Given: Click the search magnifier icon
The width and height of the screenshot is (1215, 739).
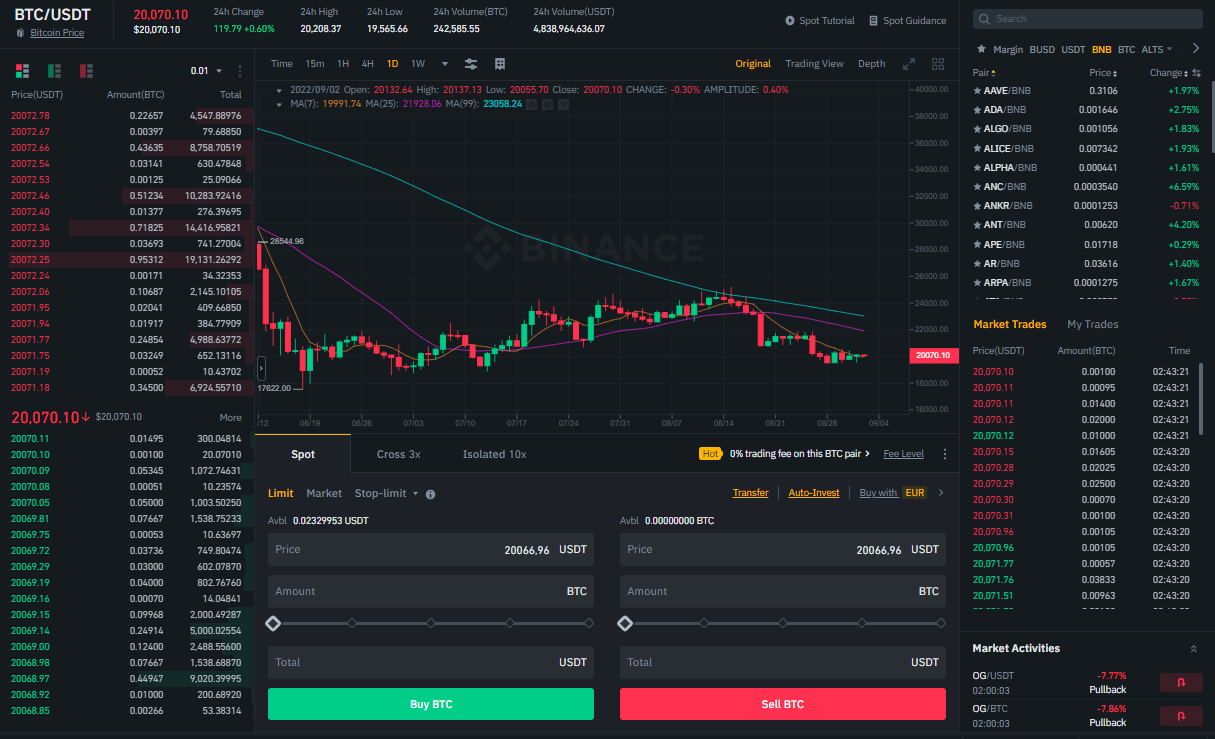Looking at the screenshot, I should click(x=985, y=19).
